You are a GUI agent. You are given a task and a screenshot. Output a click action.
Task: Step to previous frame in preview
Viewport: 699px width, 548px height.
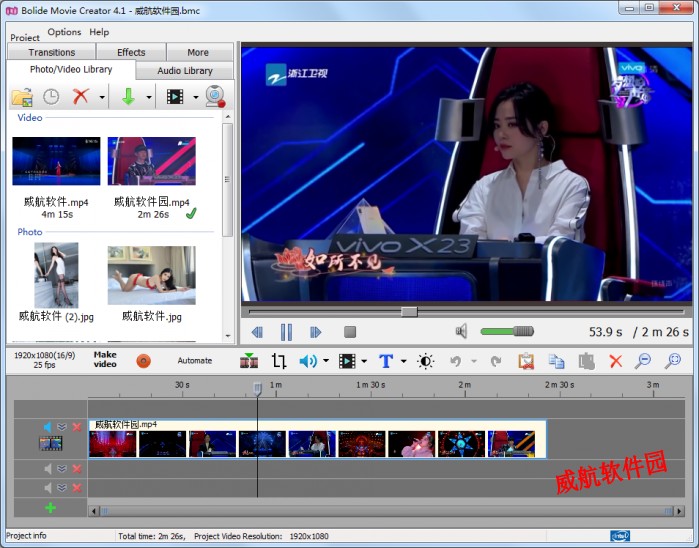257,332
